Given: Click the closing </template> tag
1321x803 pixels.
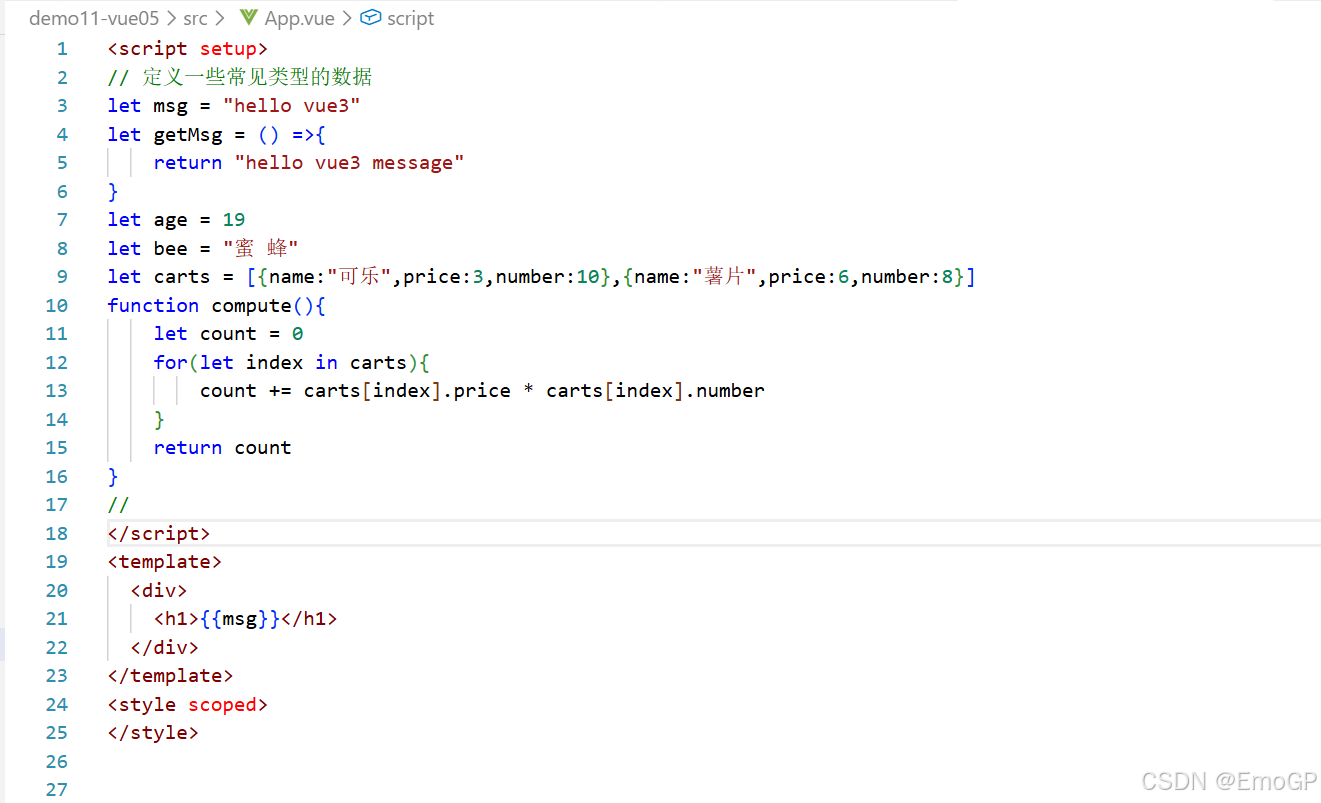Looking at the screenshot, I should point(170,676).
